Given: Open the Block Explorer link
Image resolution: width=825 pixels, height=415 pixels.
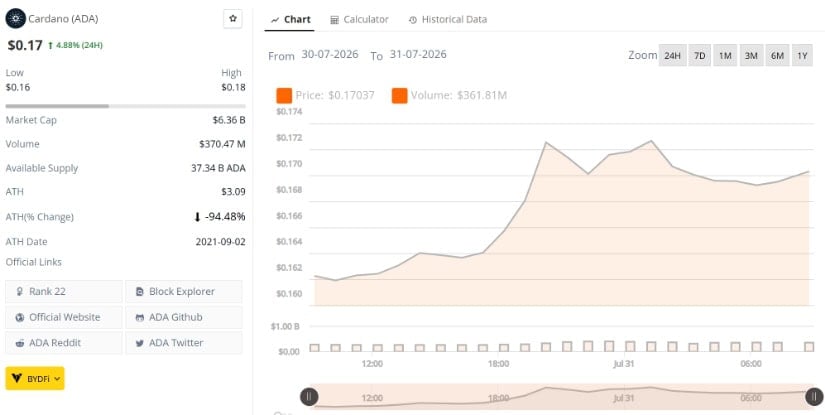Looking at the screenshot, I should [184, 291].
